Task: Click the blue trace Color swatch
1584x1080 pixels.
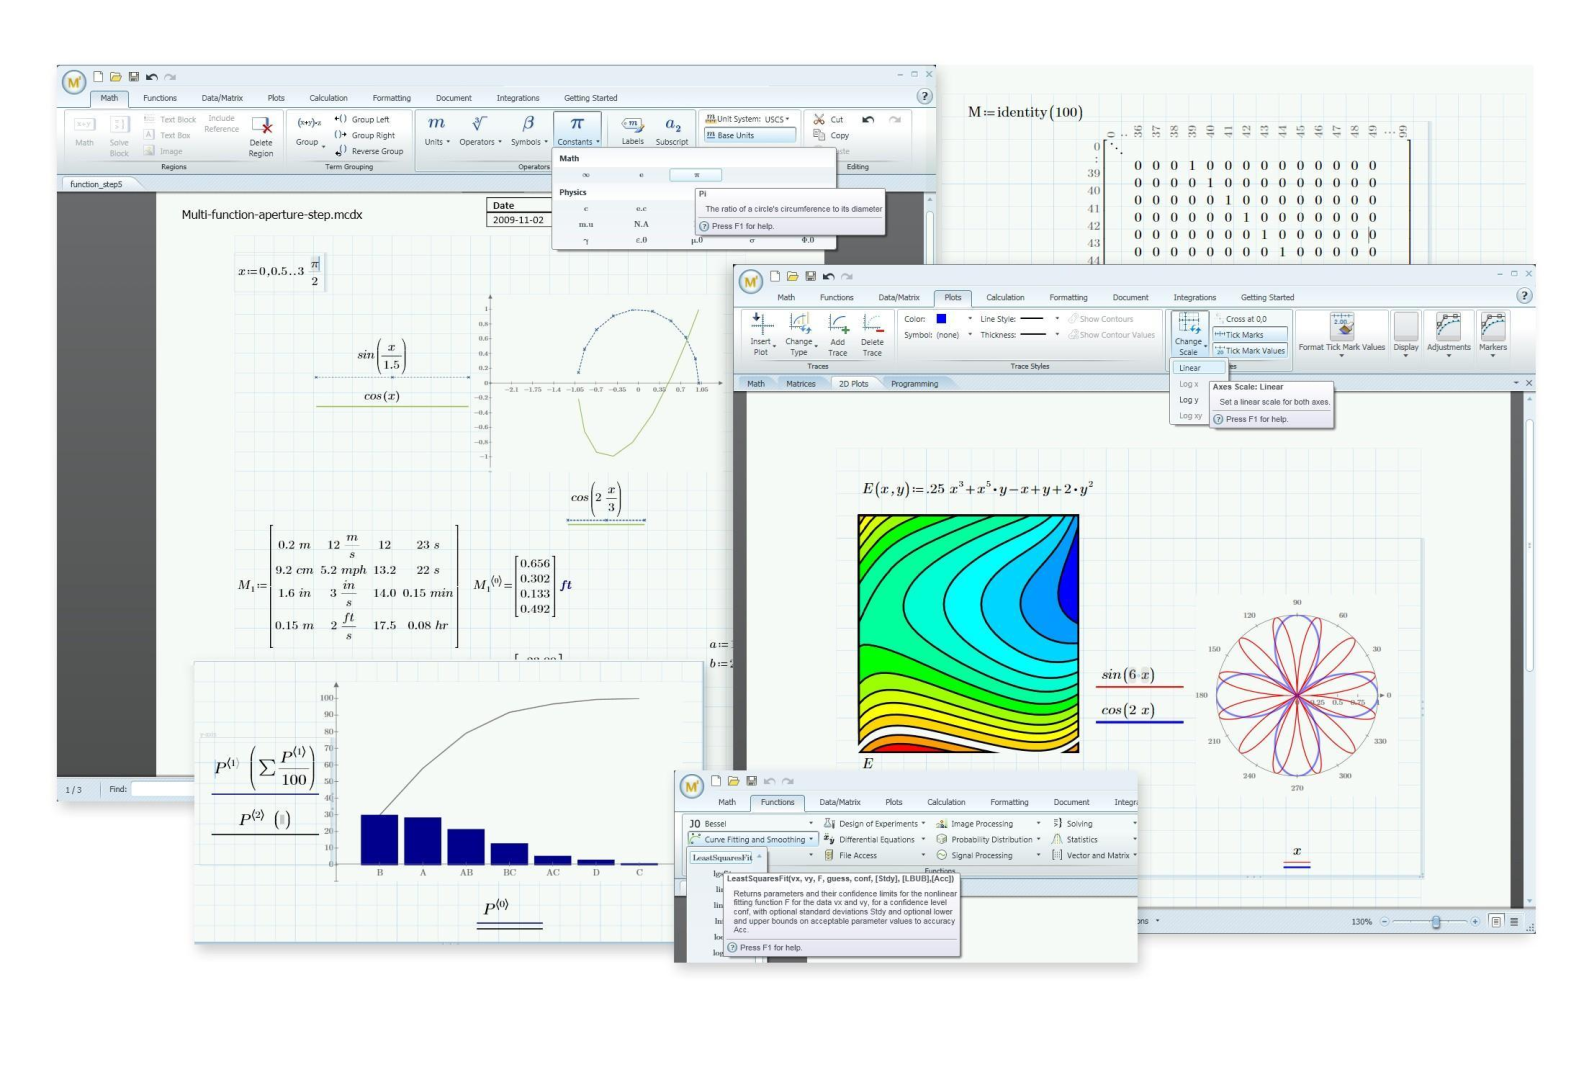Action: [941, 319]
